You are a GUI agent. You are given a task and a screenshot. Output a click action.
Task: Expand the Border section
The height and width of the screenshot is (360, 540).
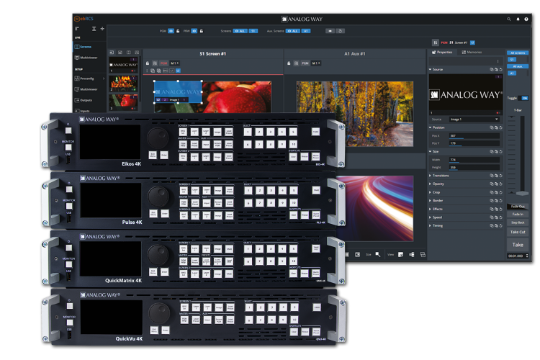[x=430, y=200]
